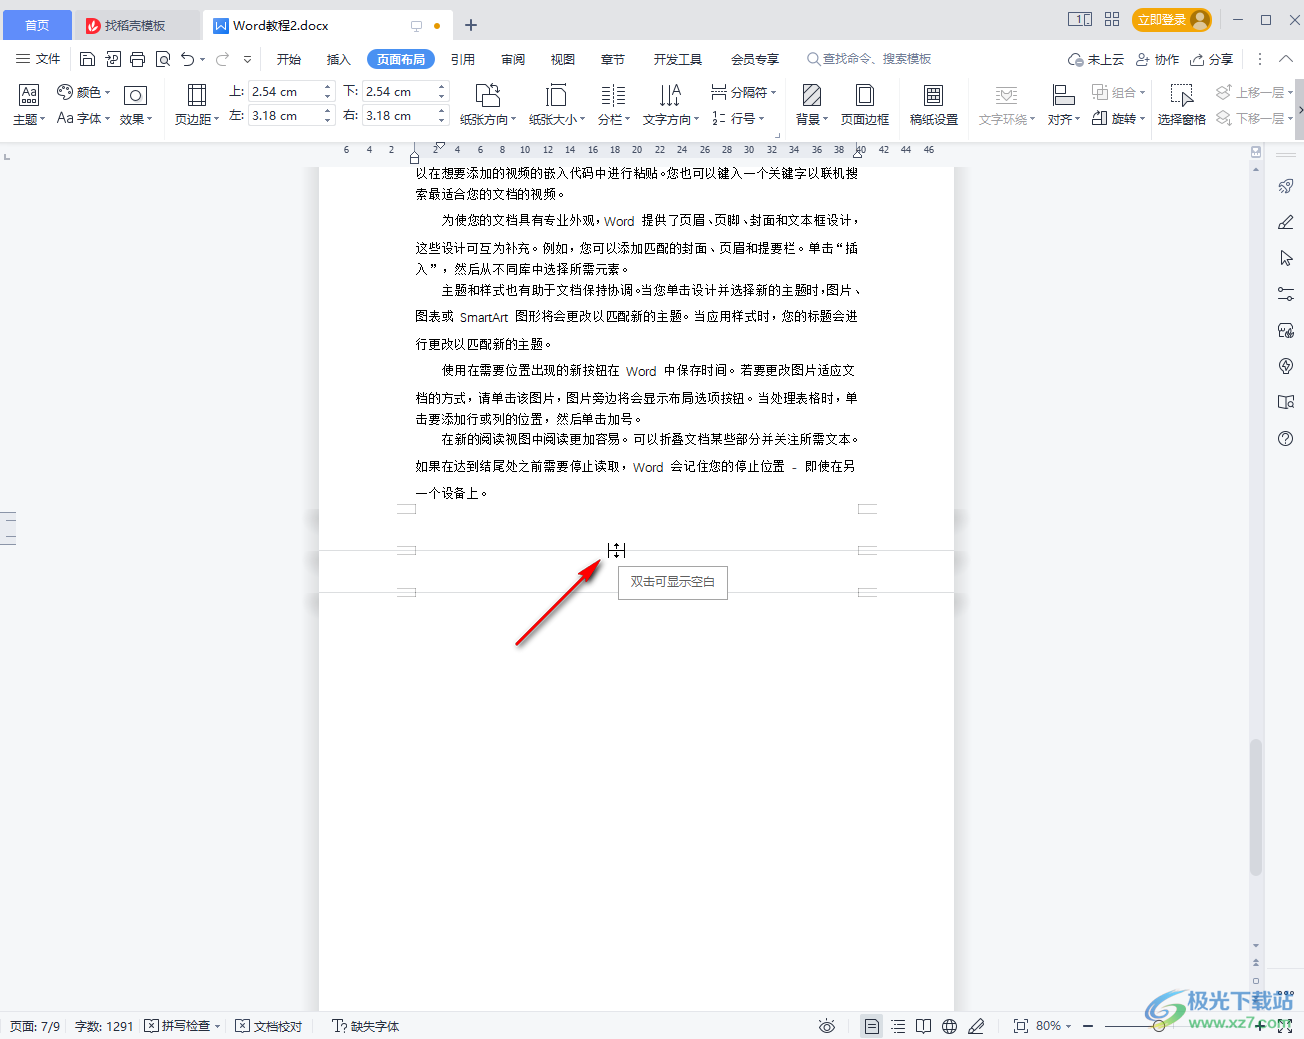Click the 协作 collaborate button
1304x1039 pixels.
[1157, 59]
